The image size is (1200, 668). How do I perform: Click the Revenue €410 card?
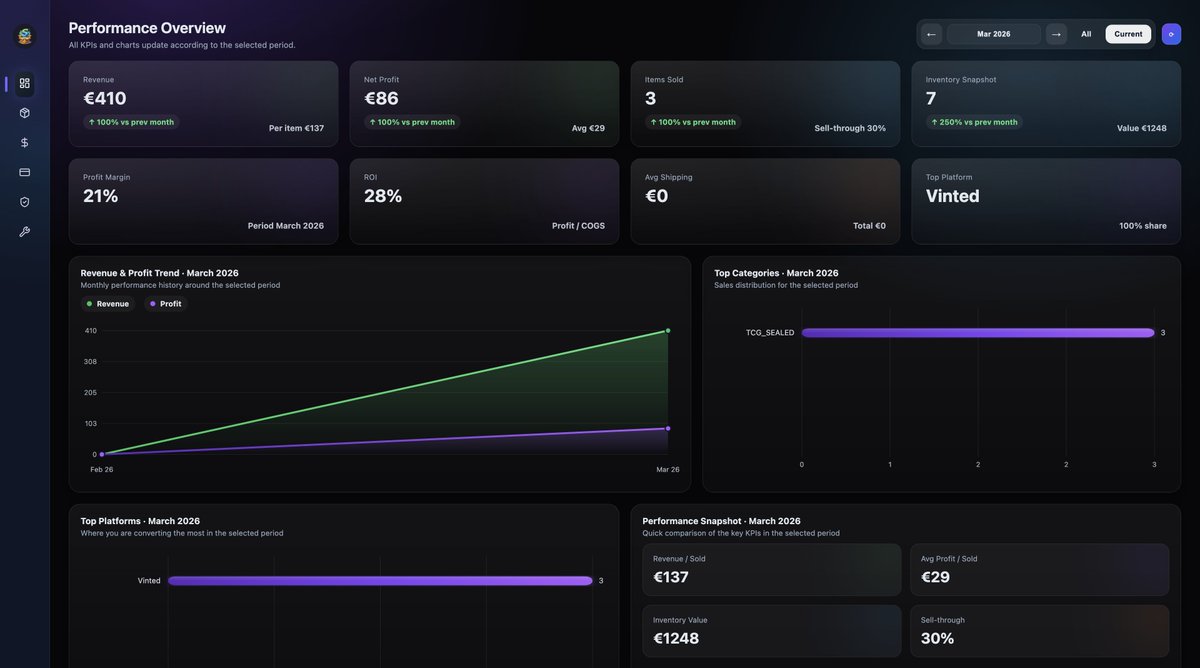pos(203,104)
